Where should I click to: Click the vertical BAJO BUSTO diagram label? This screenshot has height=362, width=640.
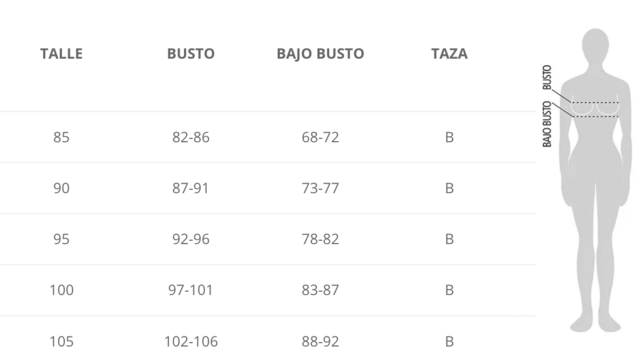[x=547, y=124]
